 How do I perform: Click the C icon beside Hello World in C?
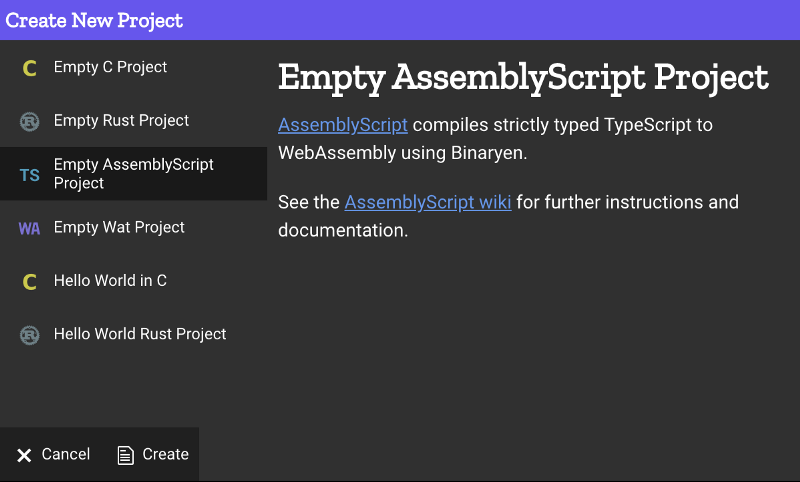[x=30, y=282]
